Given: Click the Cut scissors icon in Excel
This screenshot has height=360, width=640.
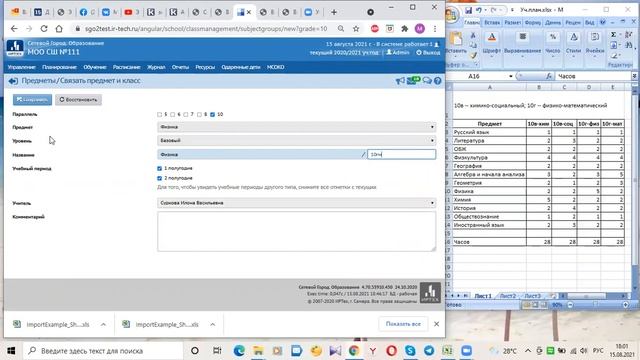Looking at the screenshot, I should coord(473,35).
